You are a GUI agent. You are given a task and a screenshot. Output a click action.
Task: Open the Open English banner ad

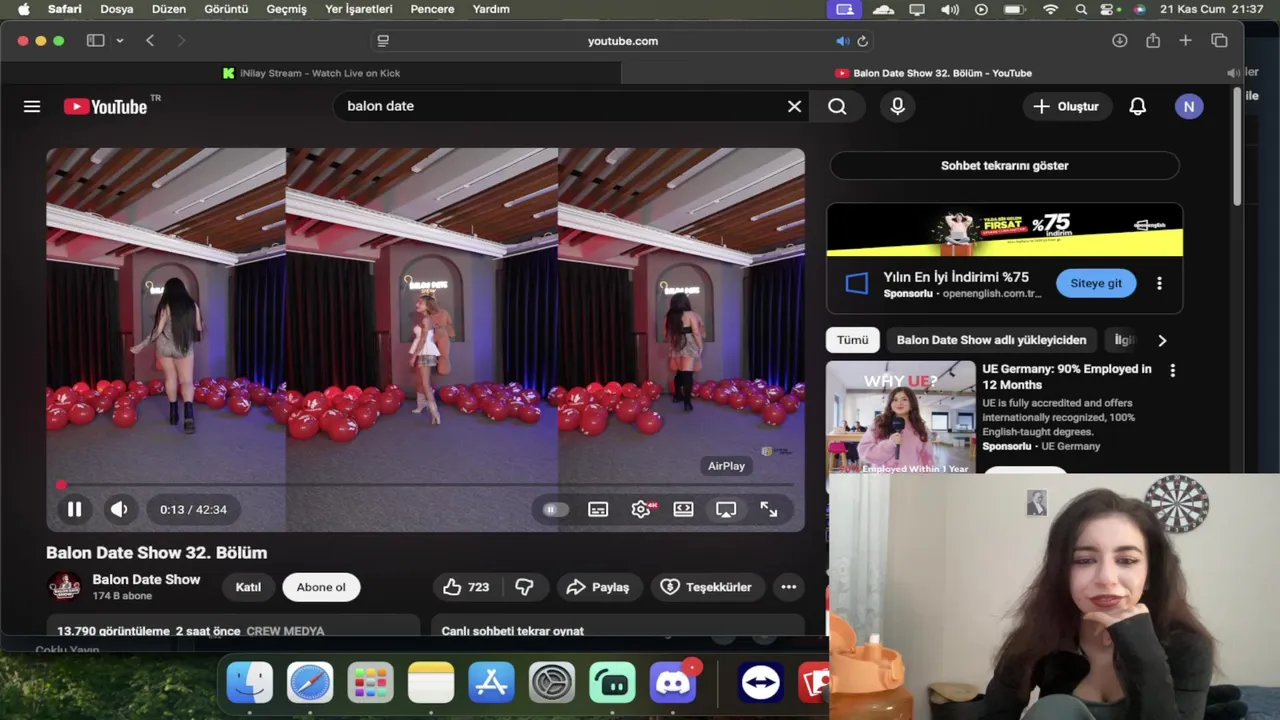(1004, 230)
